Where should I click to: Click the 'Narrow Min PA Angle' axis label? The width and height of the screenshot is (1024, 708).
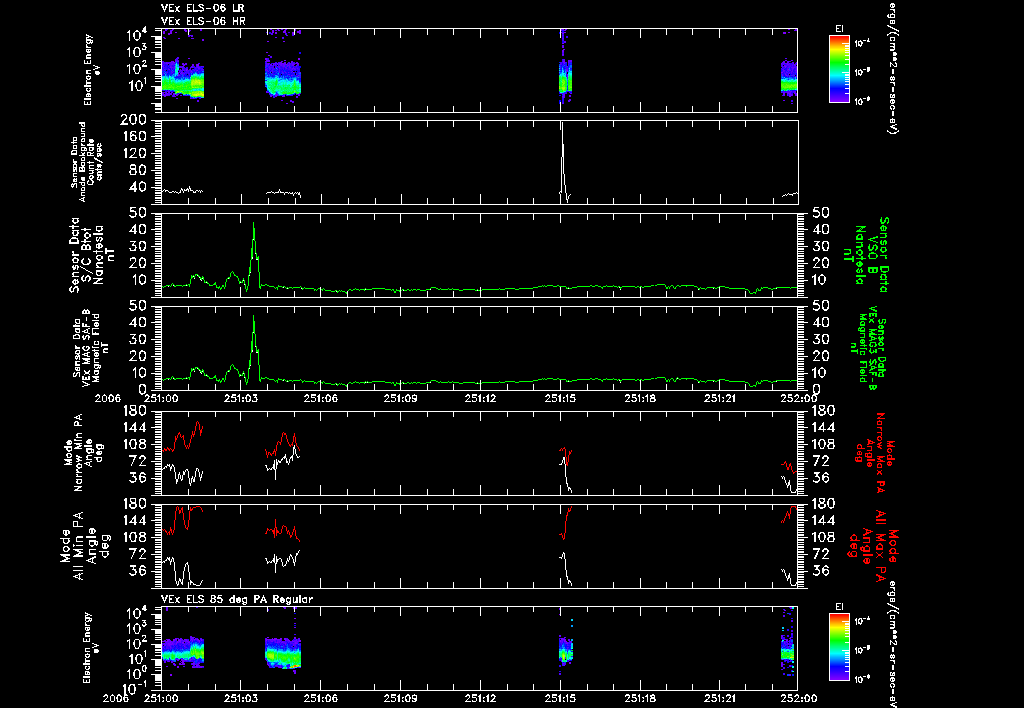tap(83, 451)
